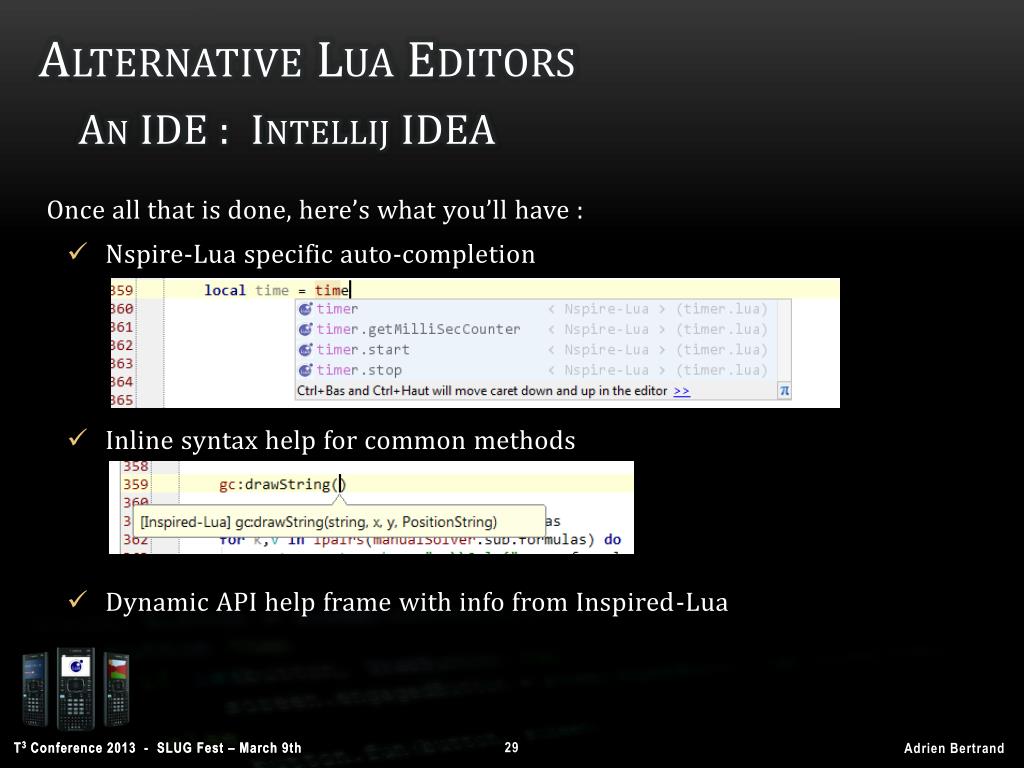Click the 'for k,v in ipairs' code line
The height and width of the screenshot is (768, 1024).
tap(420, 539)
